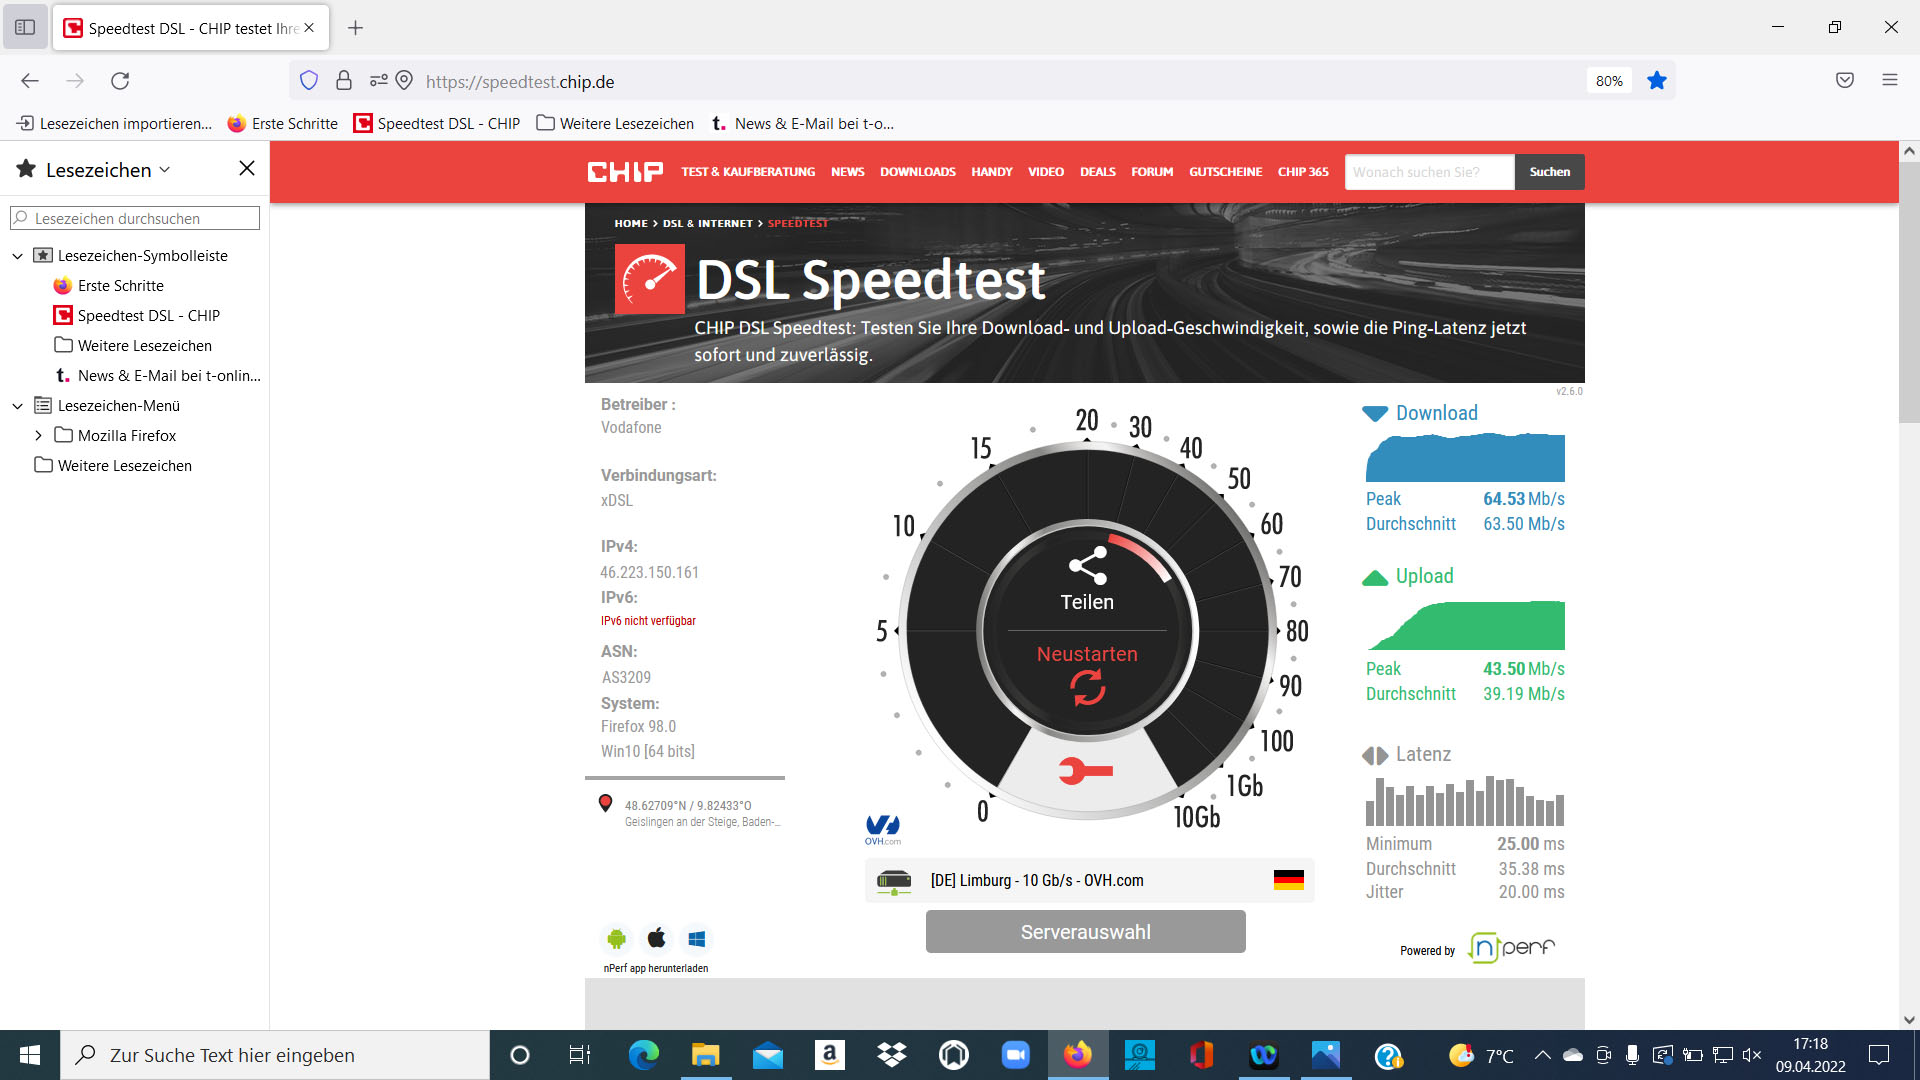Collapse the Lesezeichen-Symbolleiste folder
The image size is (1920, 1080).
[17, 256]
